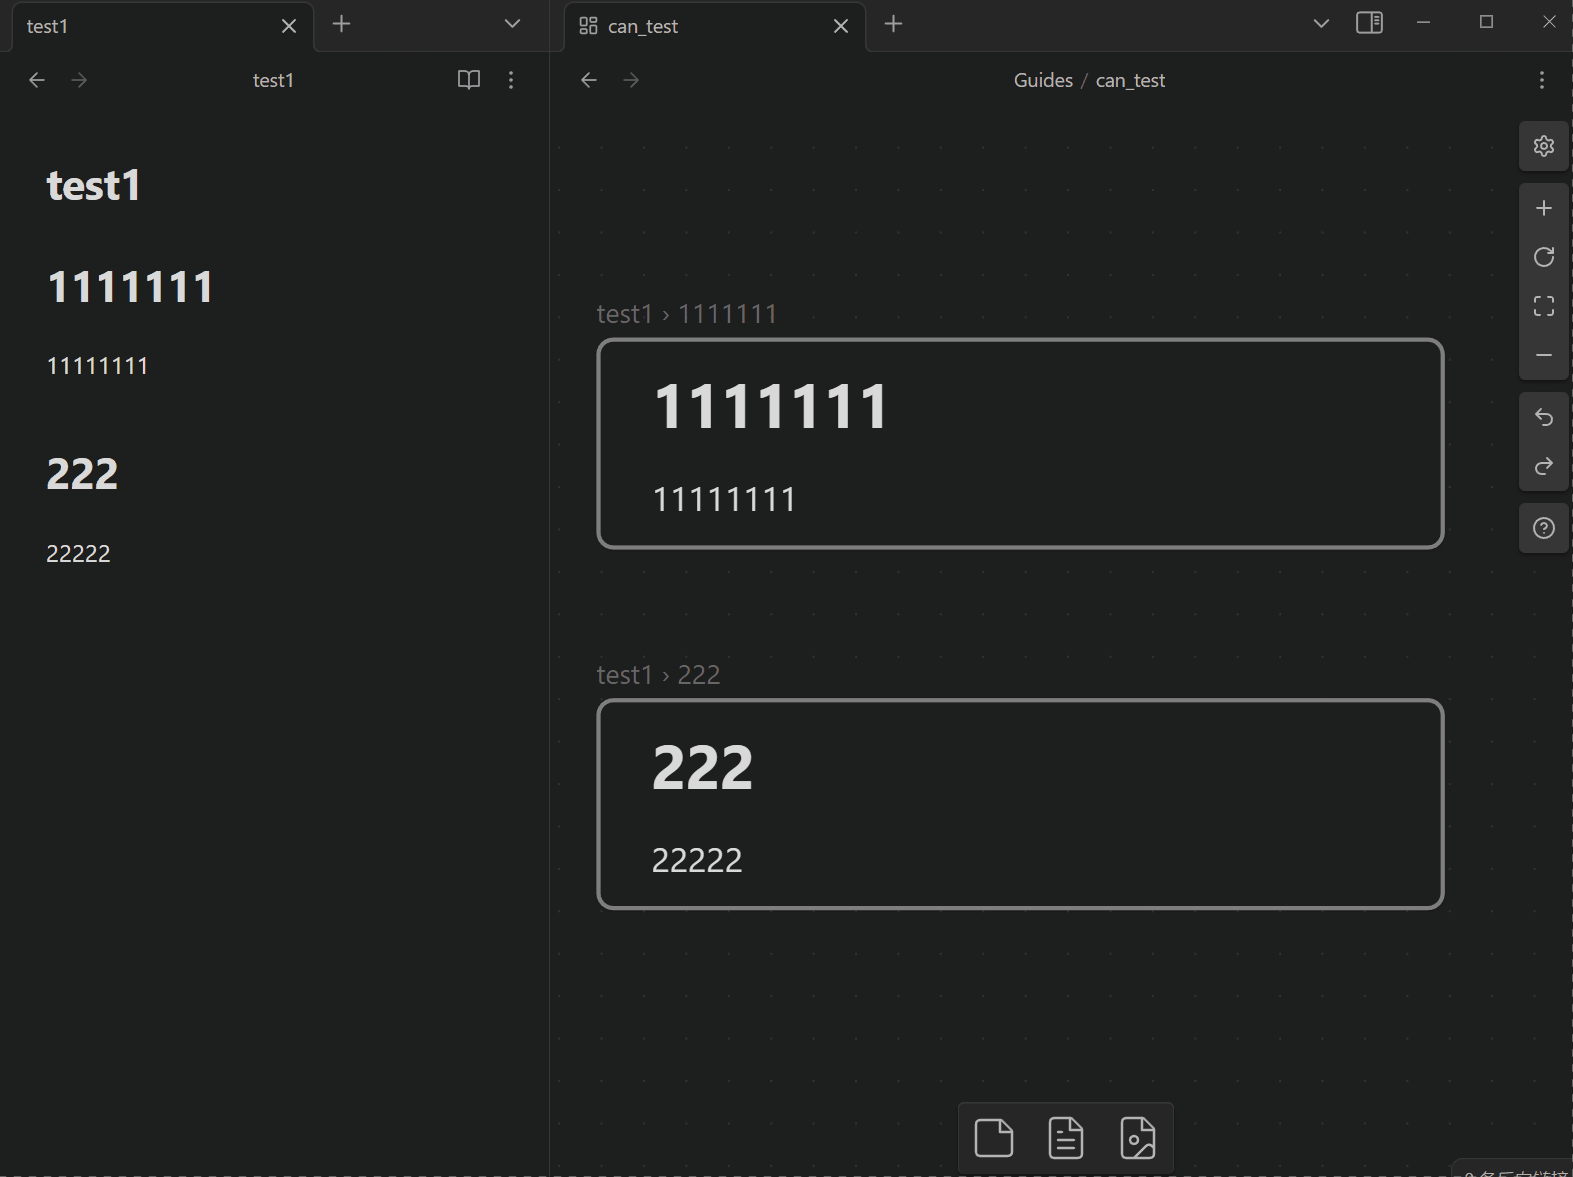1573x1177 pixels.
Task: Reset canvas zoom level
Action: (x=1543, y=257)
